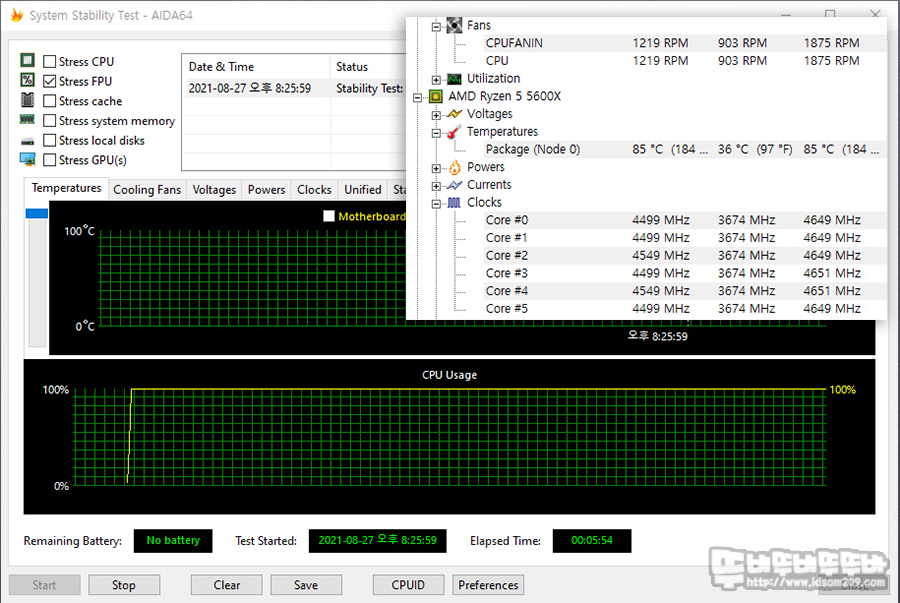The image size is (900, 603).
Task: Collapse the Clocks tree node
Action: (436, 204)
